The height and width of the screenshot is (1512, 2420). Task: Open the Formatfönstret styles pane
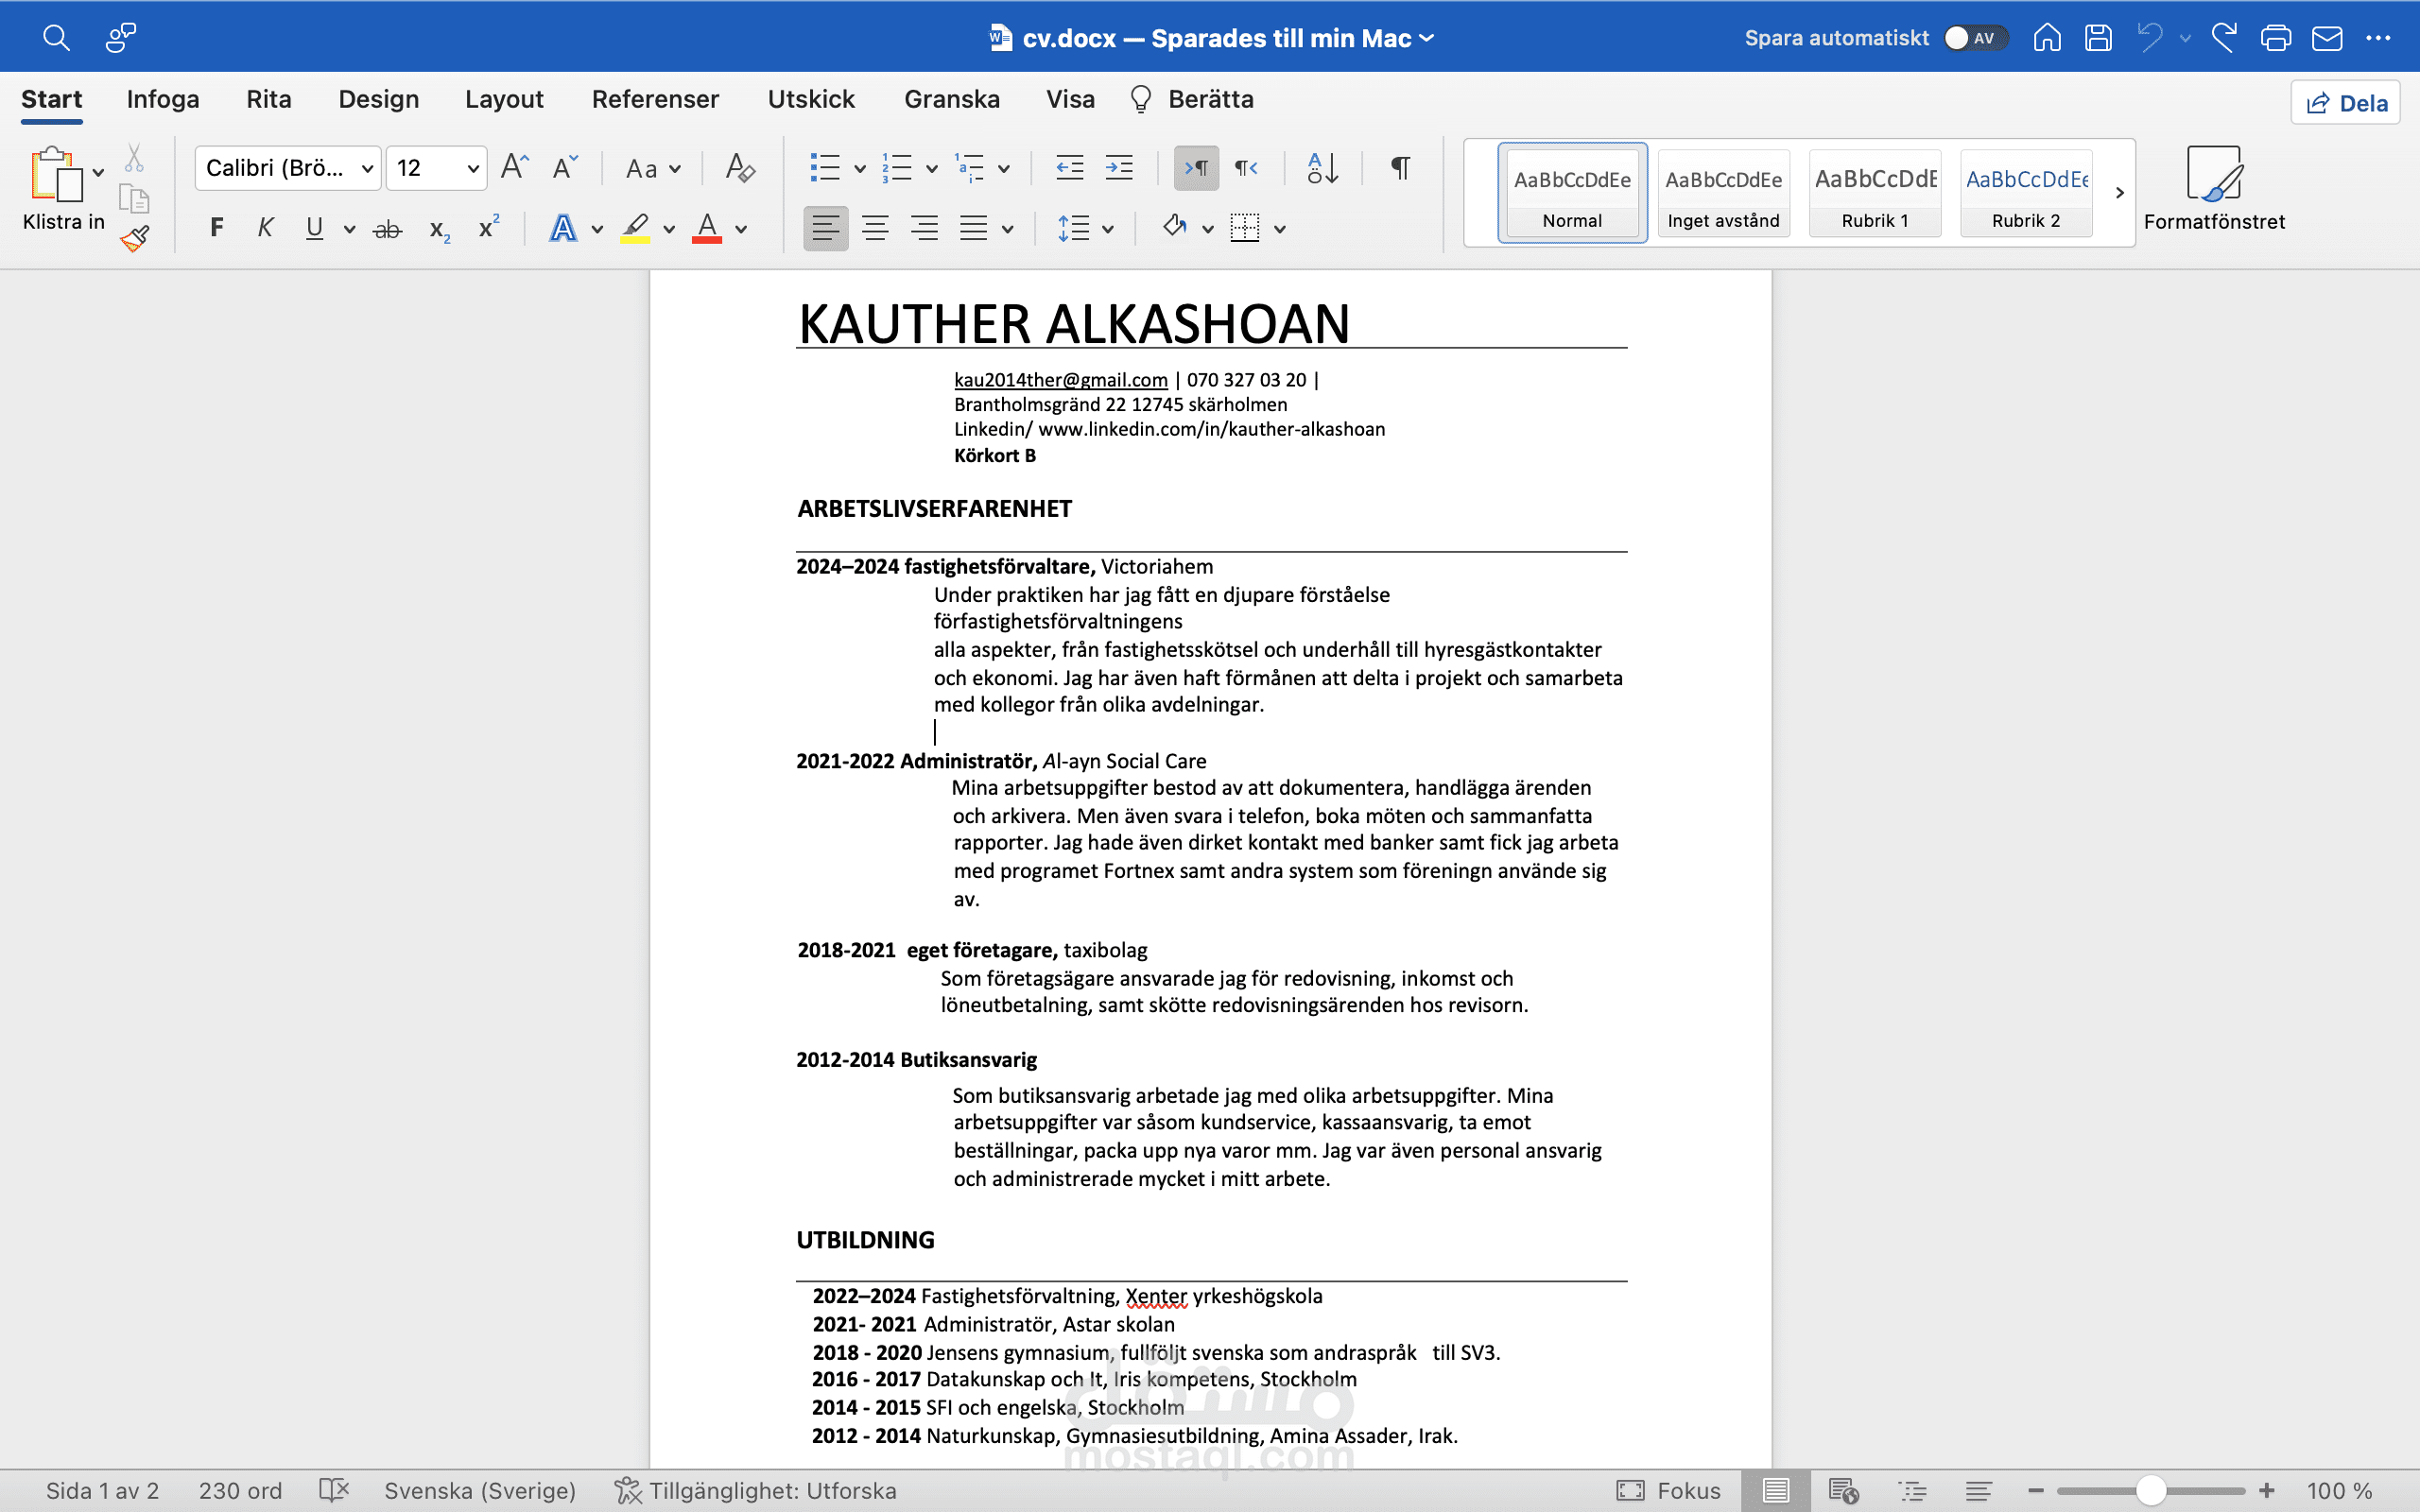pyautogui.click(x=2214, y=188)
